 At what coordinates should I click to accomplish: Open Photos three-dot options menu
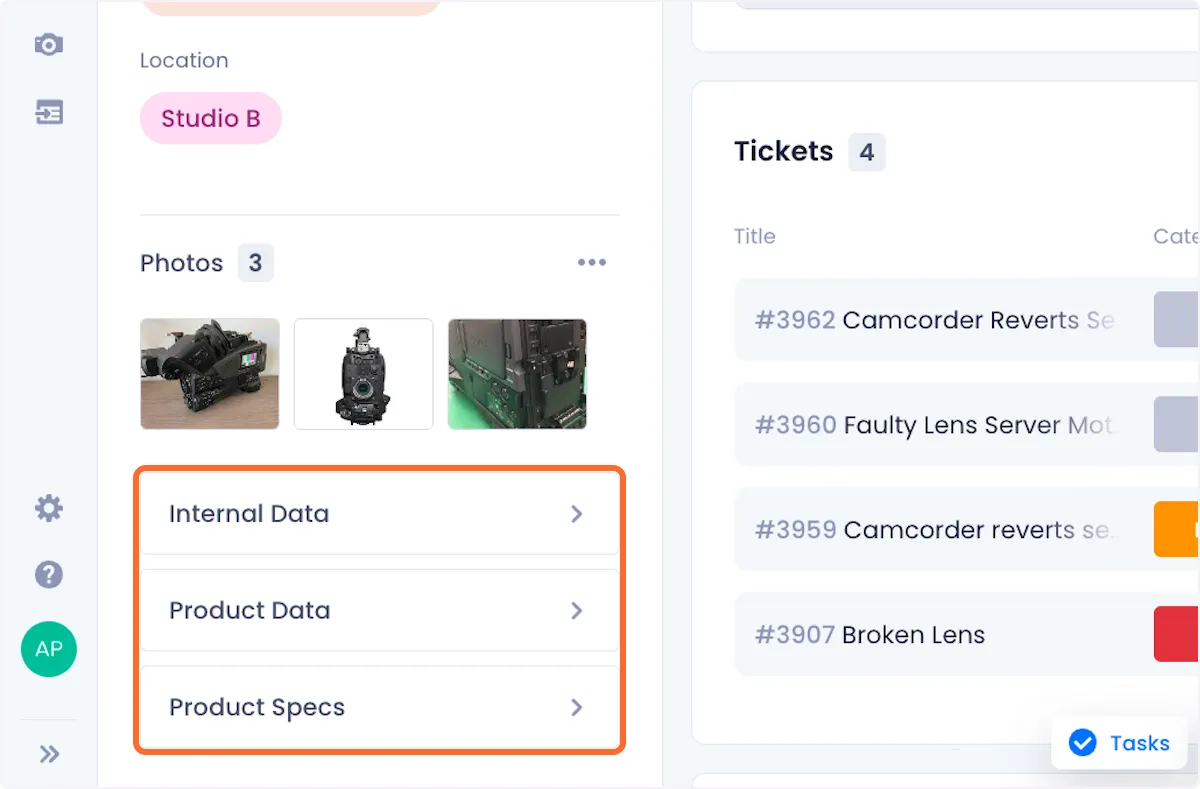click(x=592, y=263)
